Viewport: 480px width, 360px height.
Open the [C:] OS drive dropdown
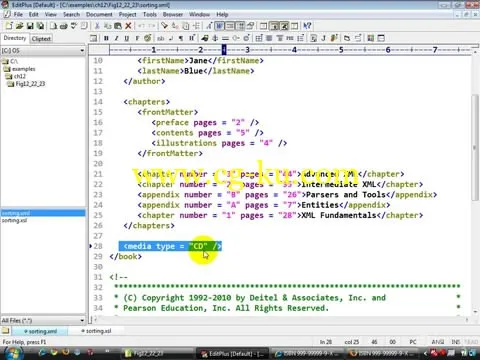coord(43,51)
